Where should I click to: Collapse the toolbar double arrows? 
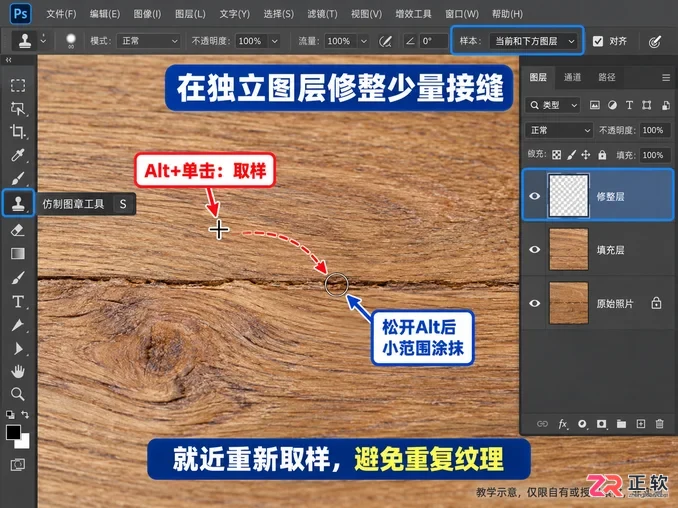click(x=8, y=60)
